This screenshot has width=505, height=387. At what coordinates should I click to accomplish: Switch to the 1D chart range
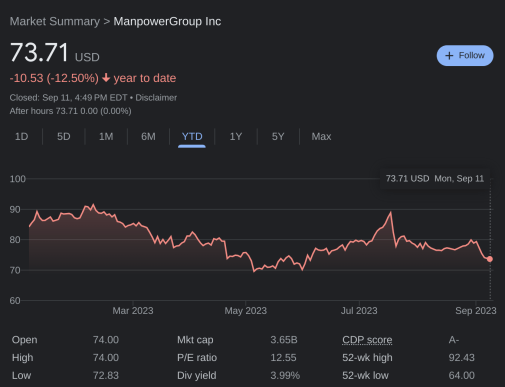(22, 136)
